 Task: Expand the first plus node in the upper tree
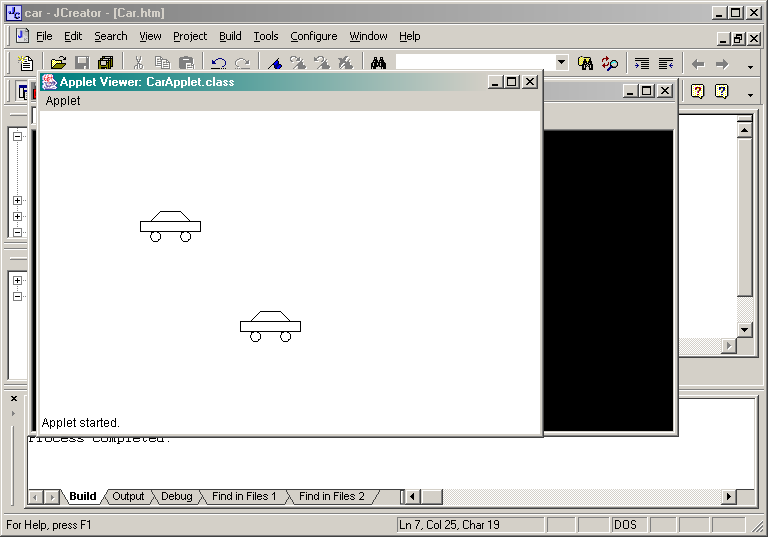17,200
